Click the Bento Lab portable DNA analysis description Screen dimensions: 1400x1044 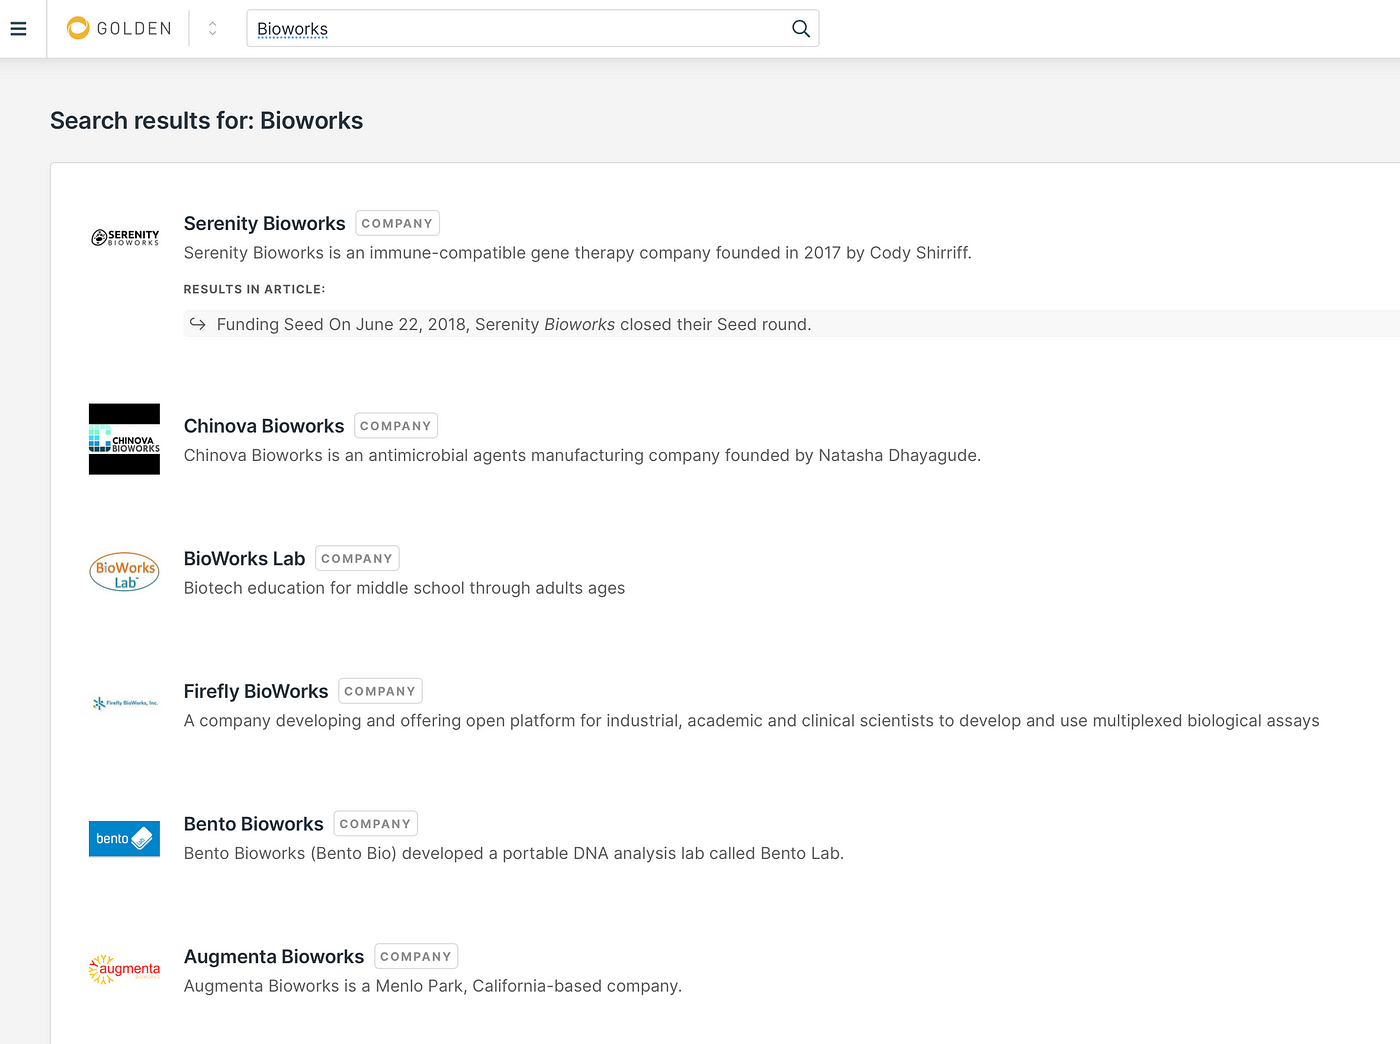pyautogui.click(x=514, y=854)
